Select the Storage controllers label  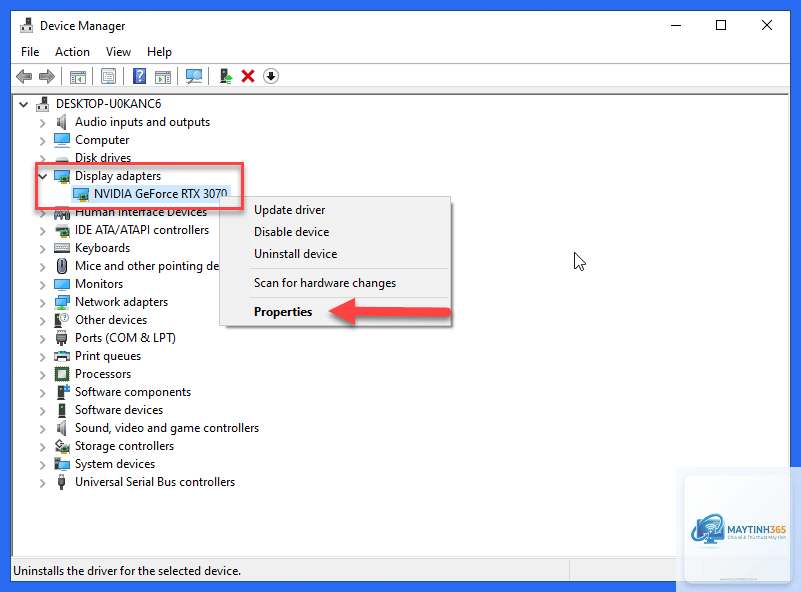(124, 446)
